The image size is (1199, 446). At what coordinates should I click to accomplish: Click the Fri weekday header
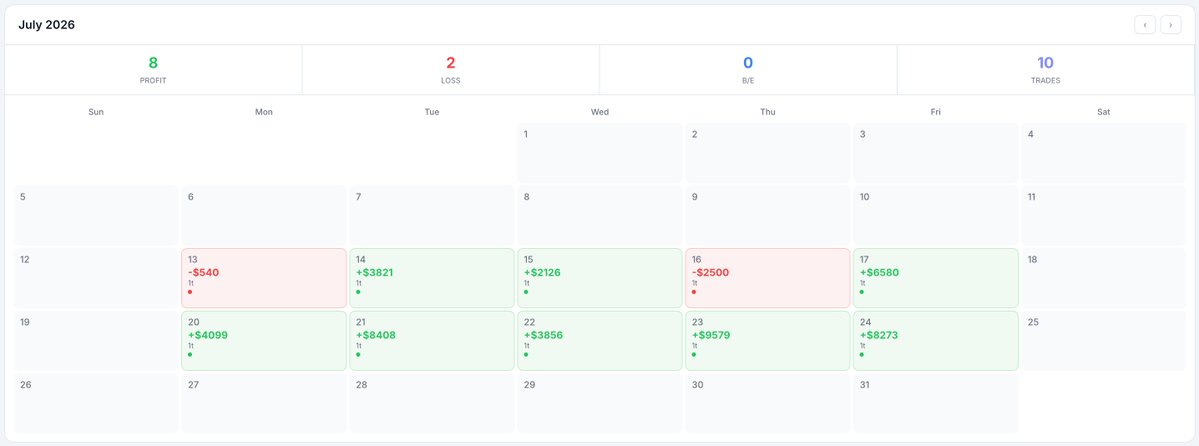936,112
